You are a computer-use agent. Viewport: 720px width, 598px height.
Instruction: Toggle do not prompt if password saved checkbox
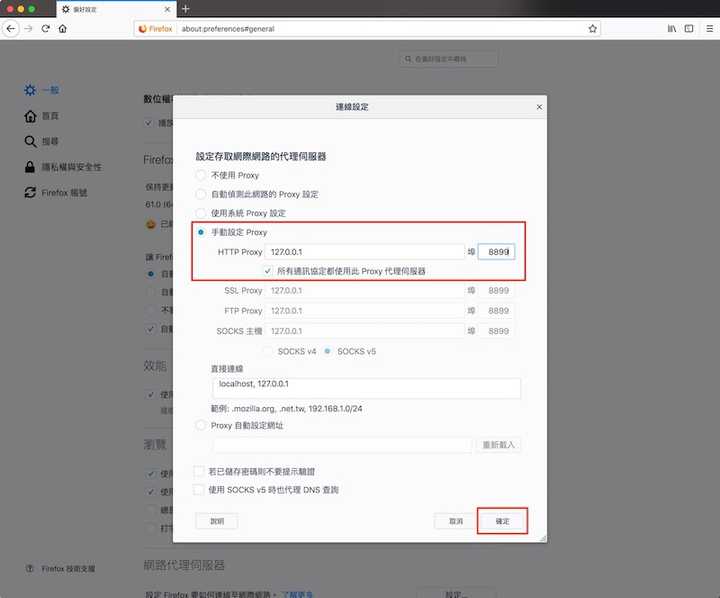[199, 471]
